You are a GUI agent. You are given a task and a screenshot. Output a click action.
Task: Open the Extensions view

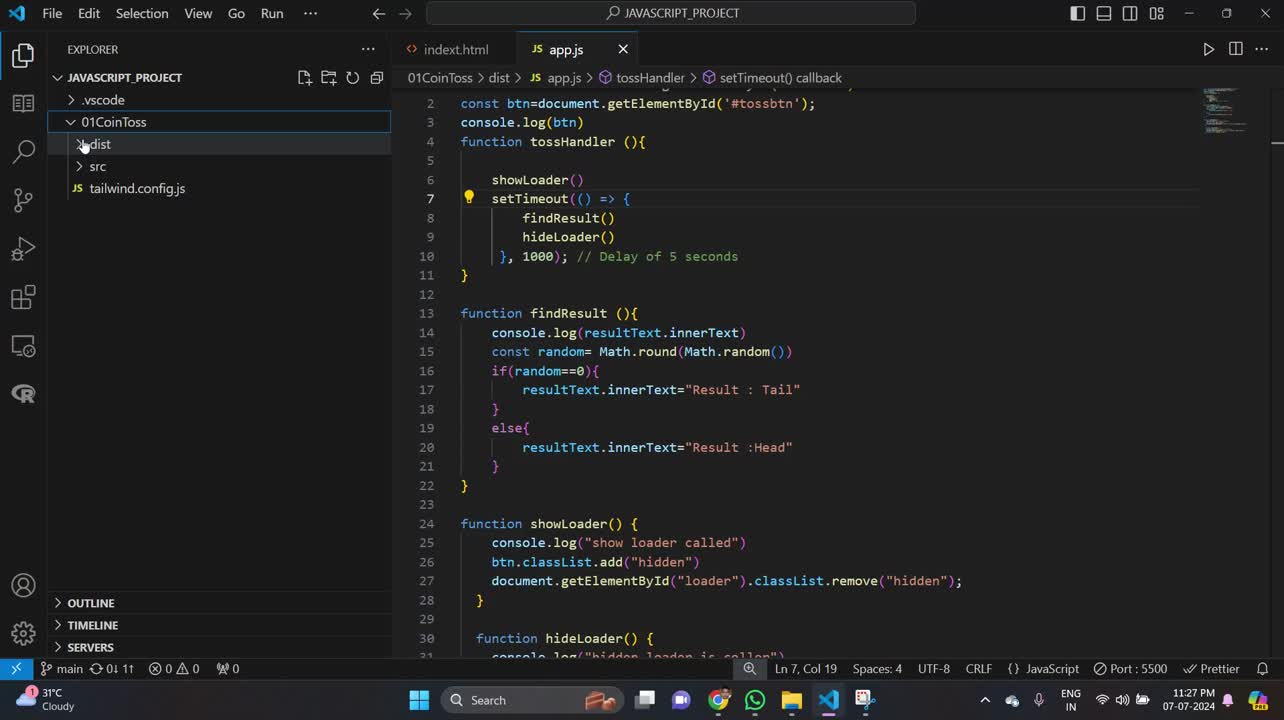pos(23,297)
